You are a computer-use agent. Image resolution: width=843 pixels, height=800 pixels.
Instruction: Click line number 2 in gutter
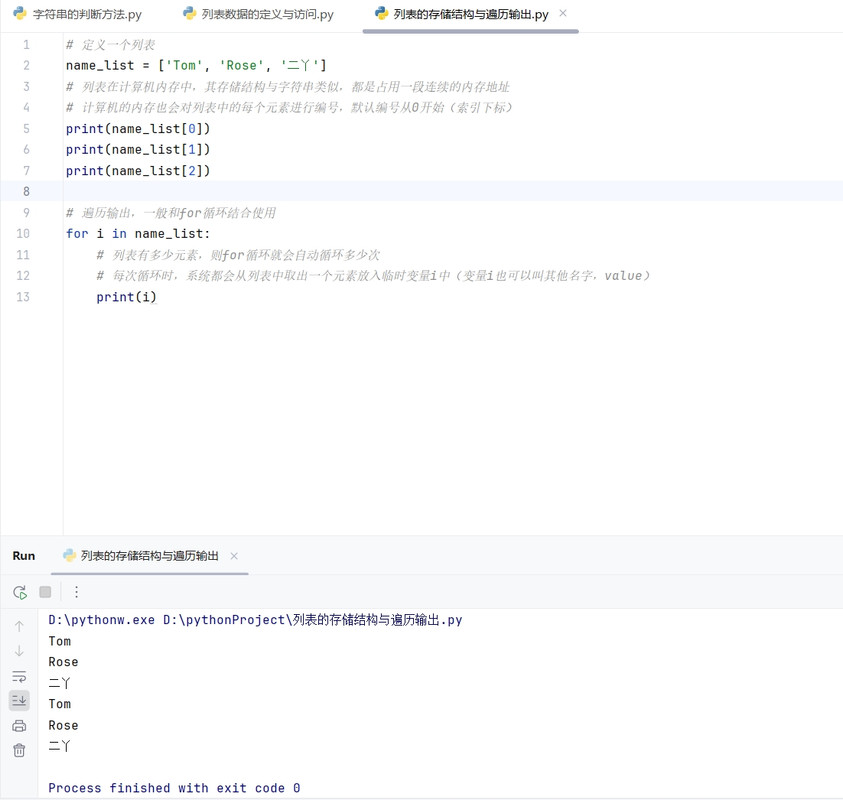click(26, 66)
